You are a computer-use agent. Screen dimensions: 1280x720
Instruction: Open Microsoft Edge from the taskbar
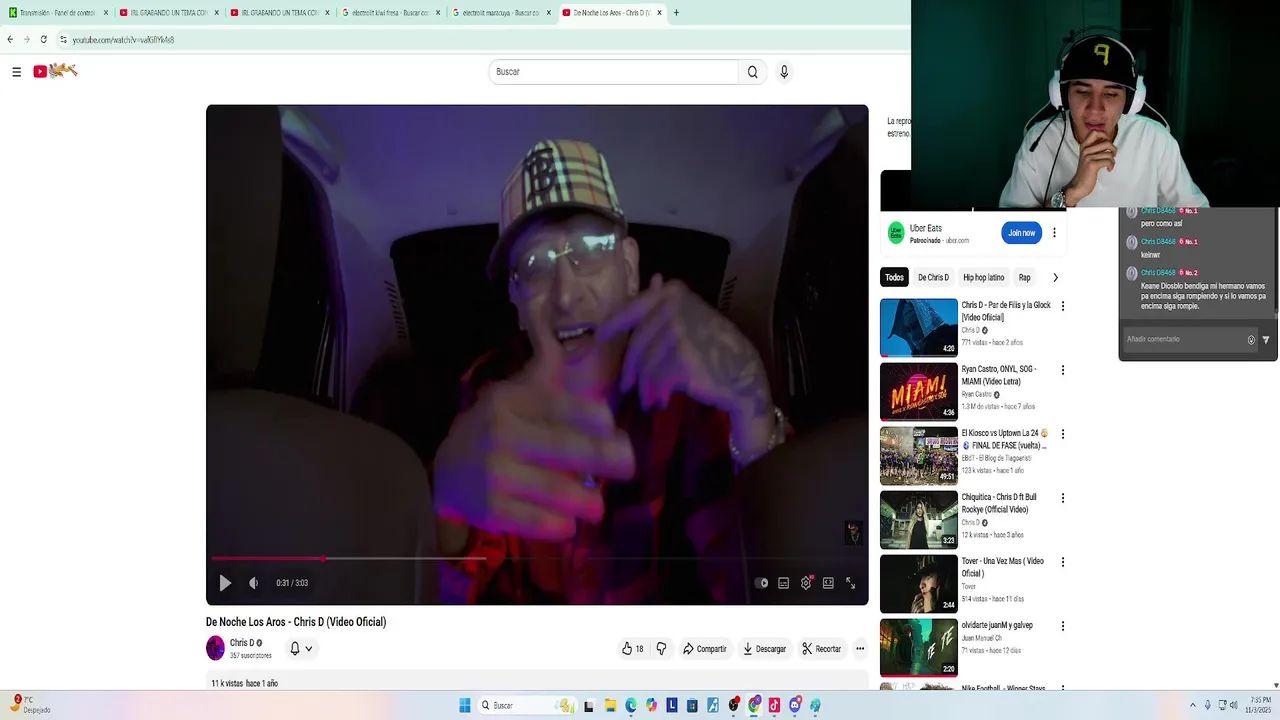[x=631, y=705]
